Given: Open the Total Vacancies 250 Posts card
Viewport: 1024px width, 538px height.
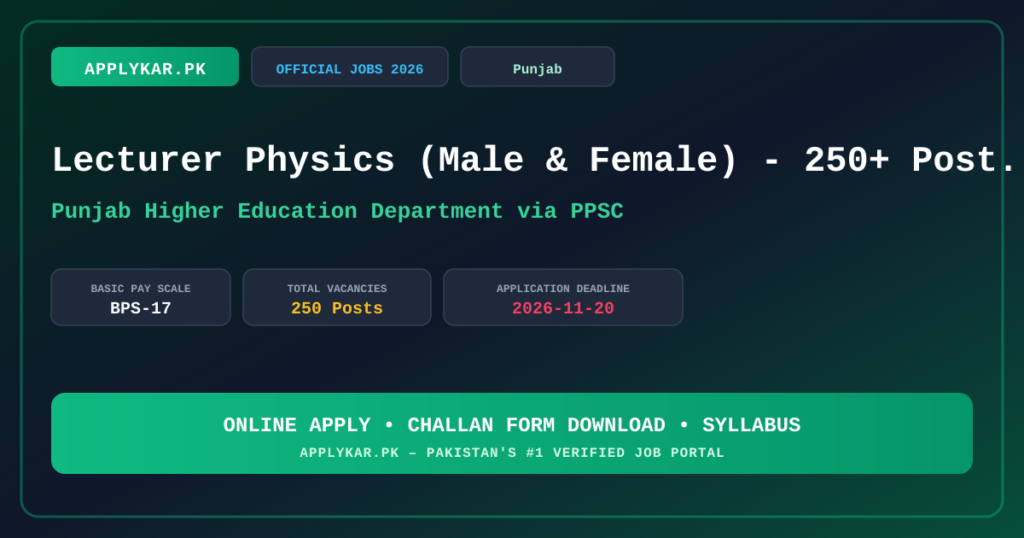Looking at the screenshot, I should tap(337, 297).
